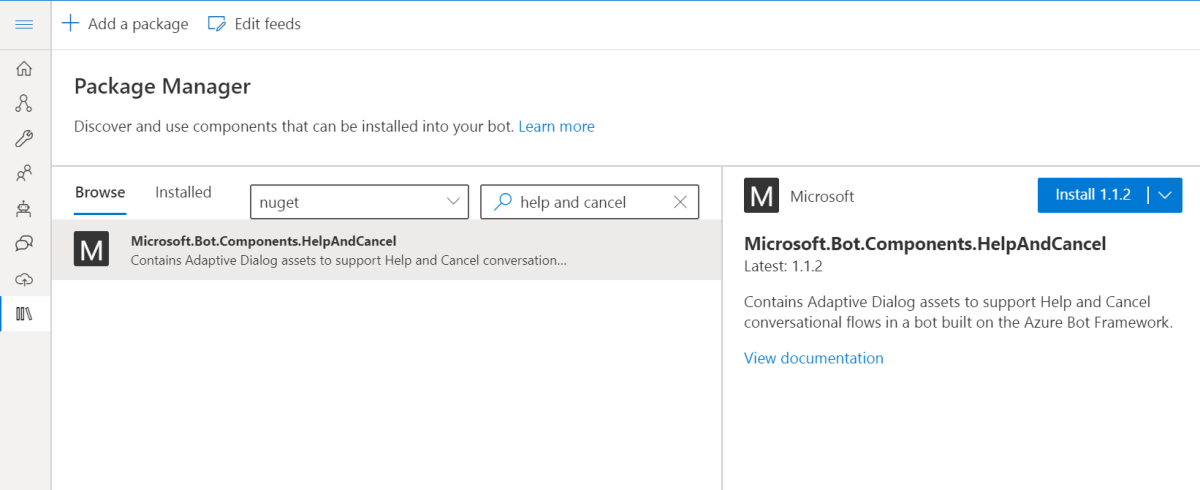
Task: Select the Microsoft.Bot.Components.HelpAndCancel package row
Action: click(386, 250)
